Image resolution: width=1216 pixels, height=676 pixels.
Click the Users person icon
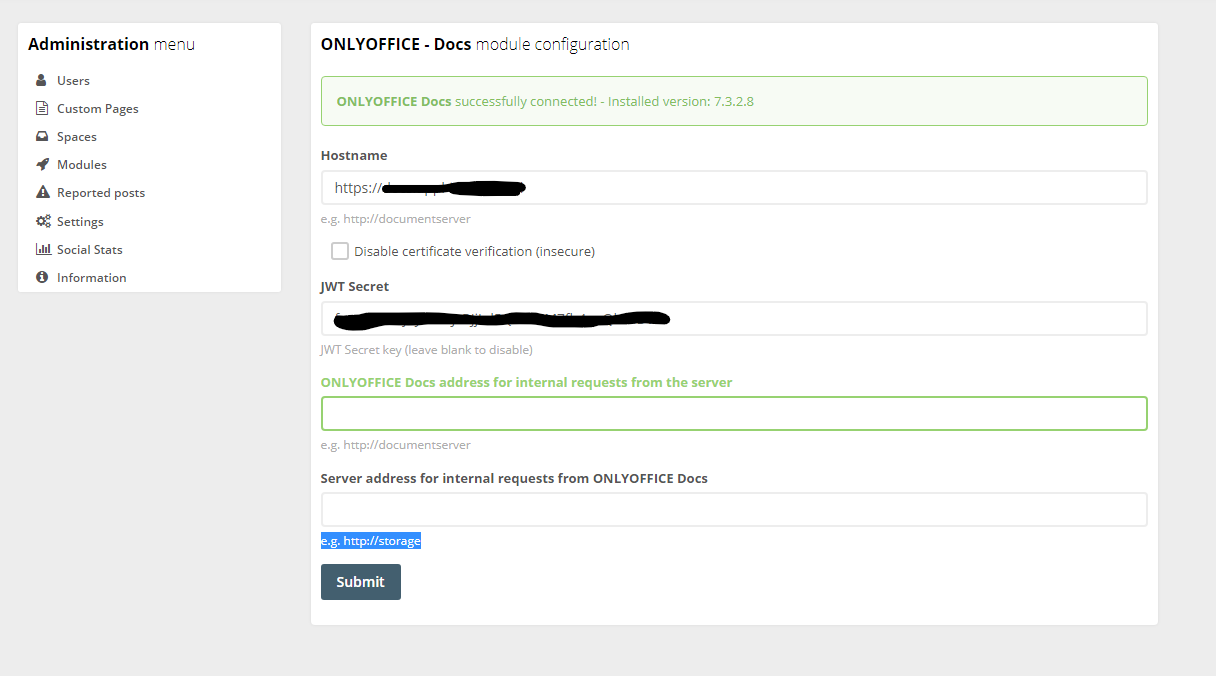[x=42, y=80]
